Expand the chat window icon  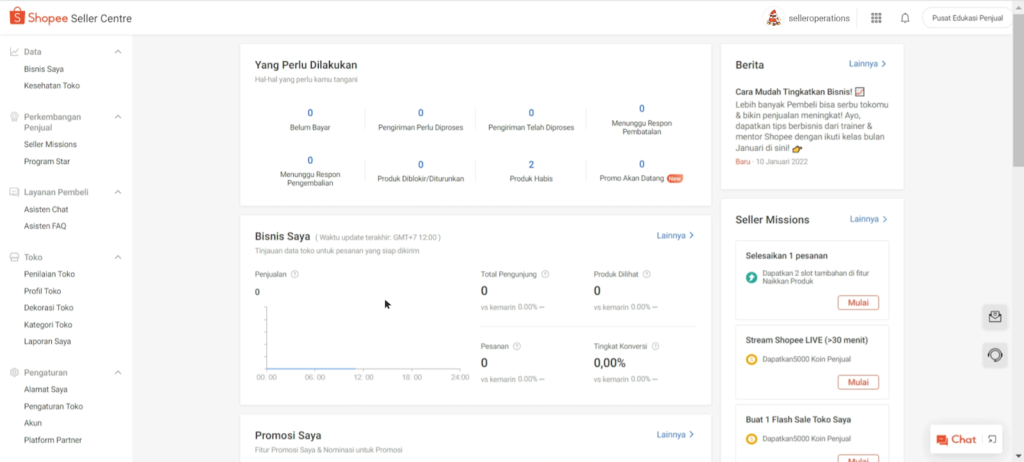tap(992, 439)
